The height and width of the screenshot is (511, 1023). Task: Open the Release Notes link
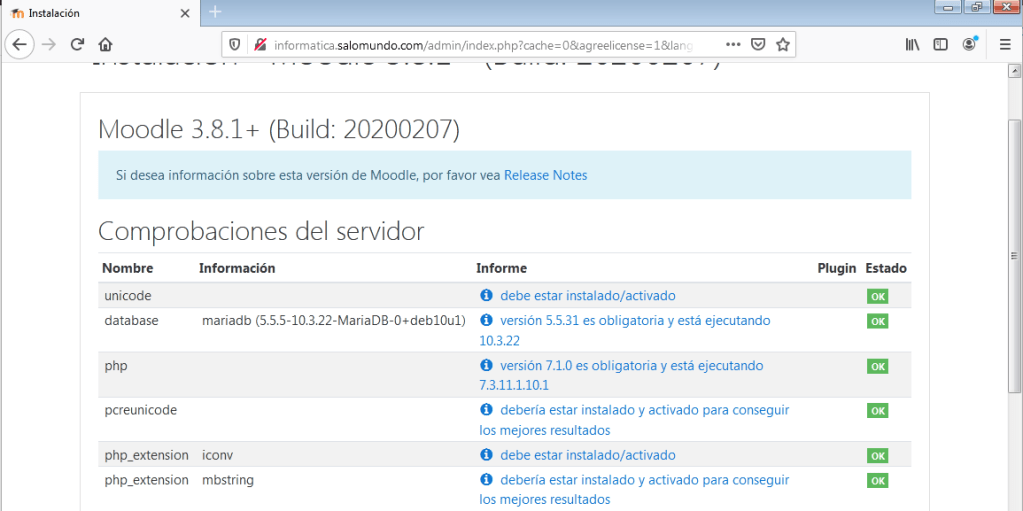click(x=545, y=175)
